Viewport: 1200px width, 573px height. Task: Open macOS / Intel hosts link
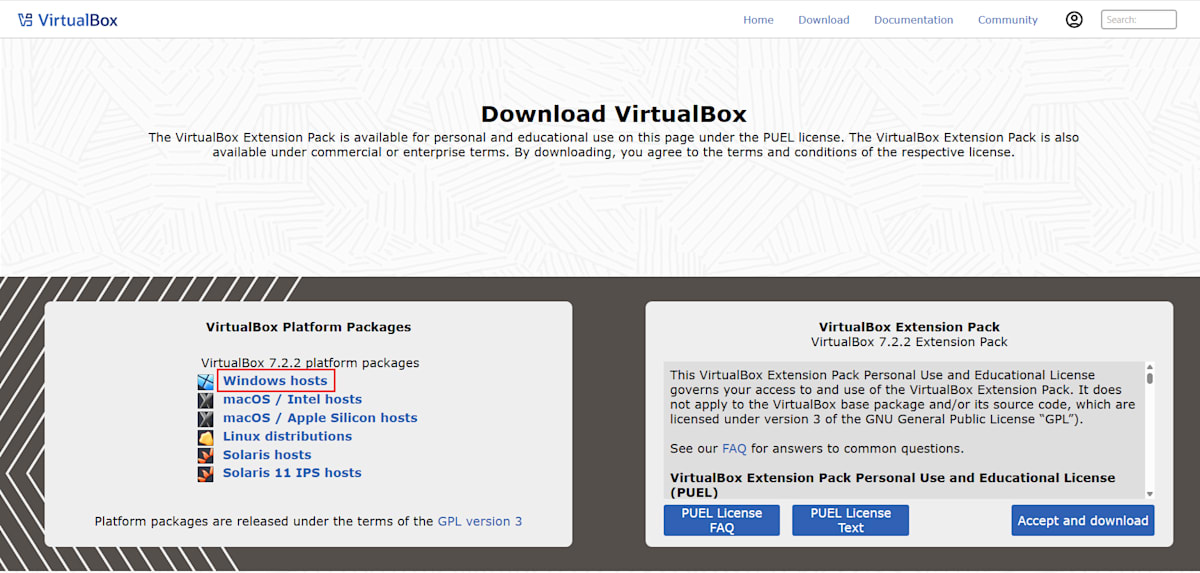coord(292,400)
